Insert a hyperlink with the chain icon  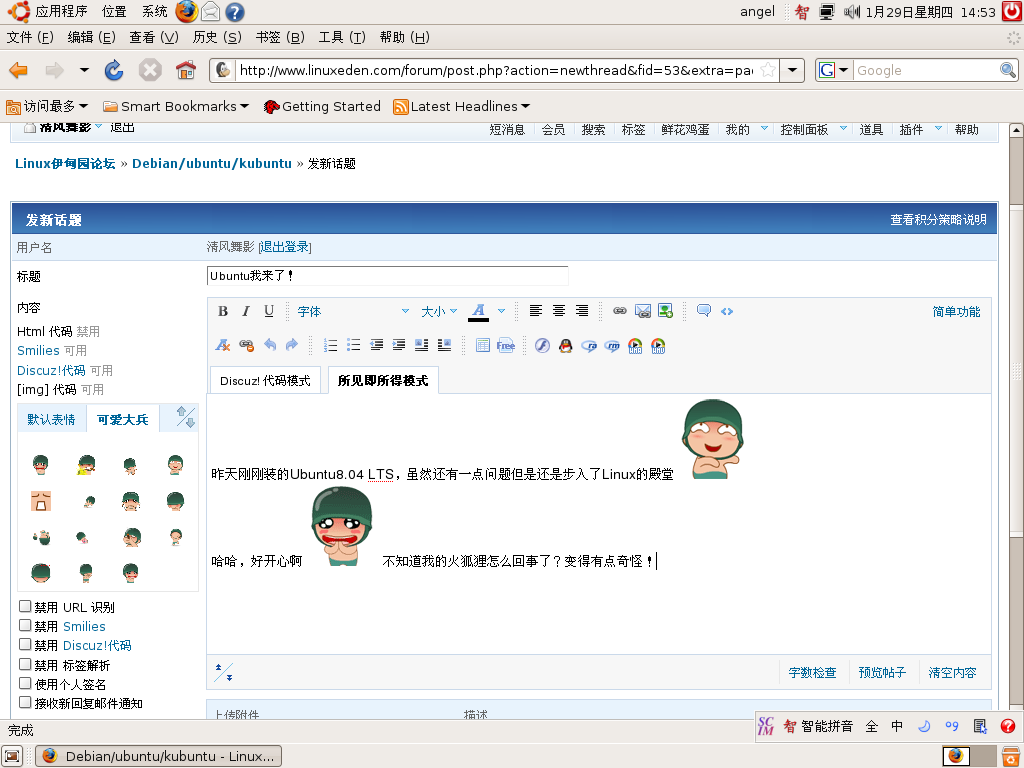620,312
